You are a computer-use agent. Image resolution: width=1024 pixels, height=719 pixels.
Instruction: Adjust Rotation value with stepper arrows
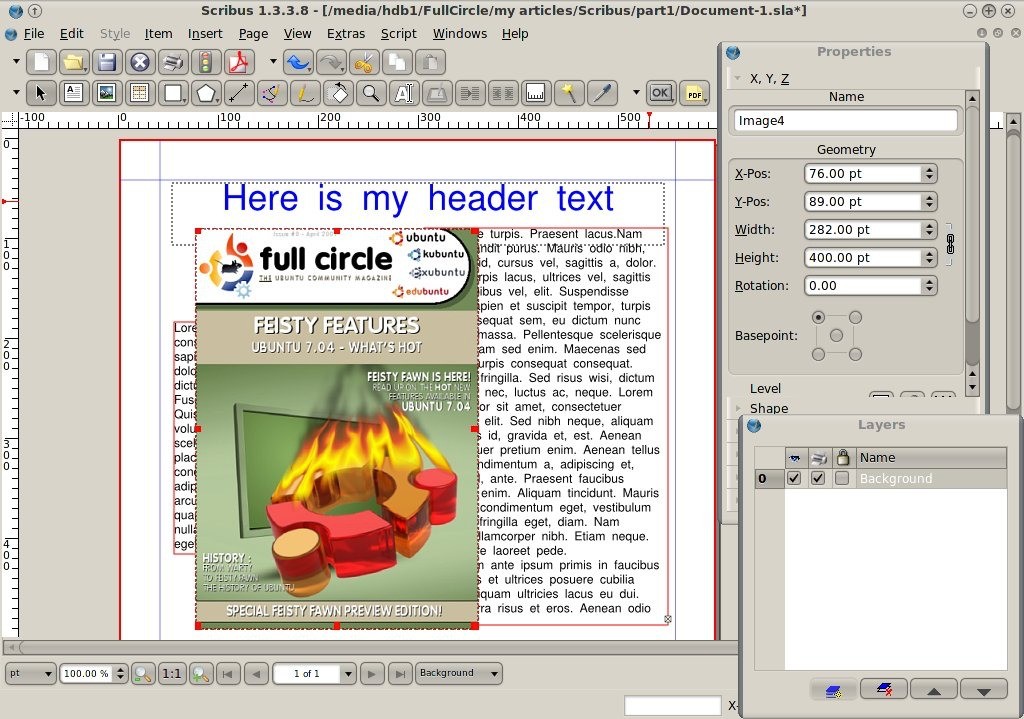[929, 286]
